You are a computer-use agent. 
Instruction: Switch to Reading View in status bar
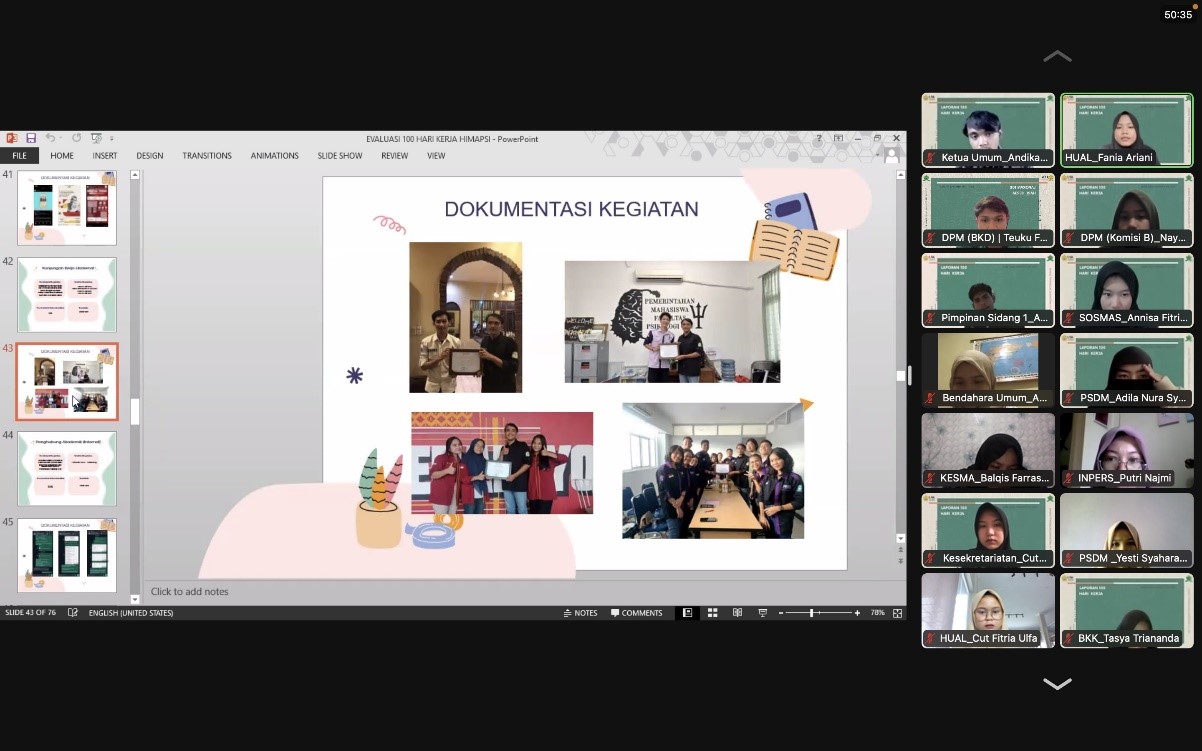tap(737, 613)
